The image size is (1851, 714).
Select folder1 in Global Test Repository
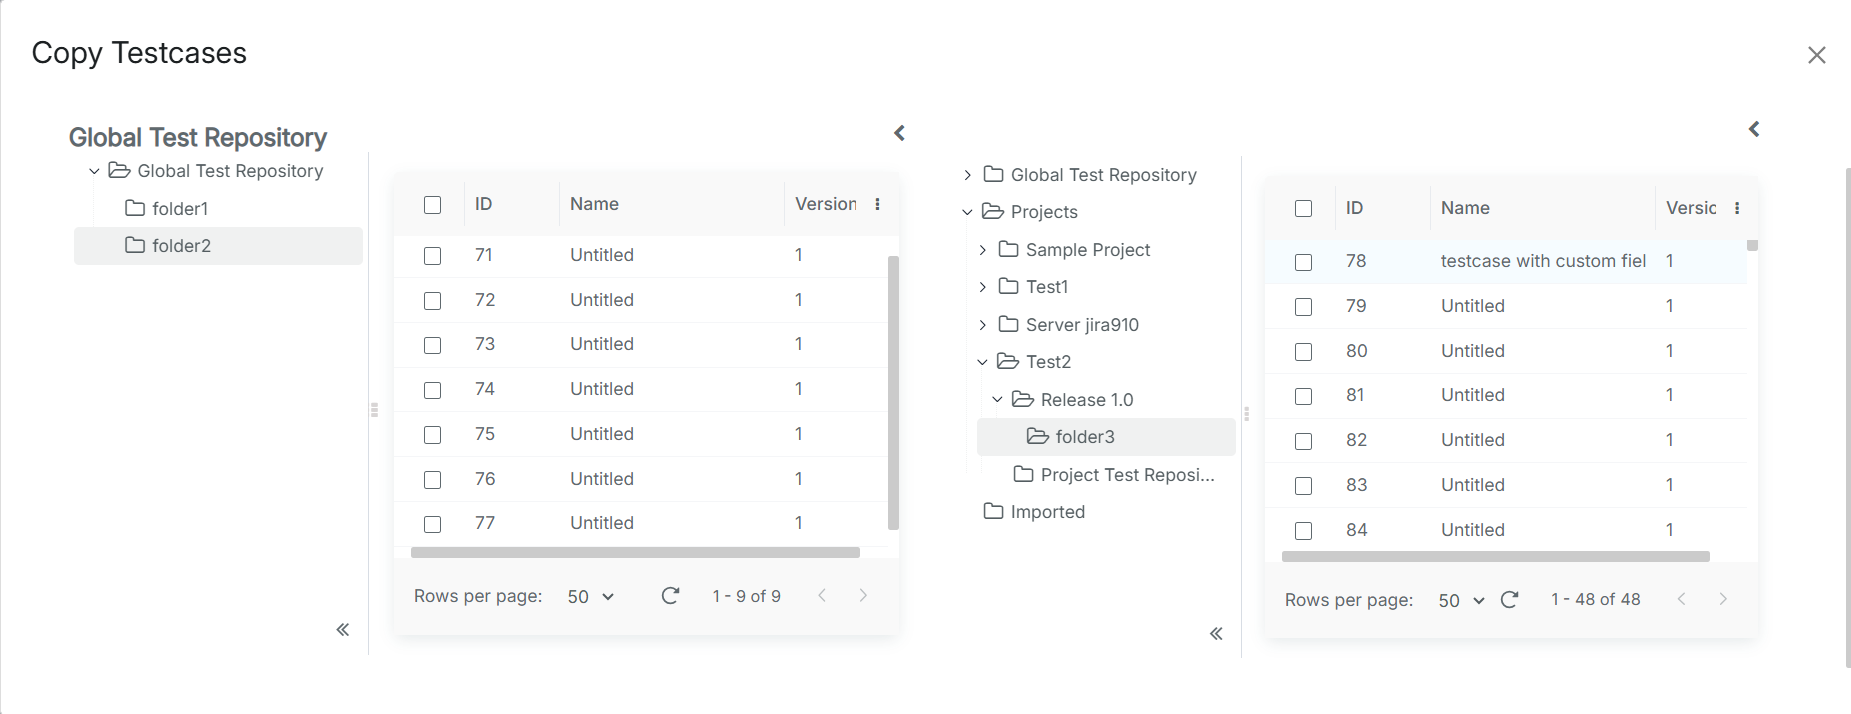click(180, 208)
